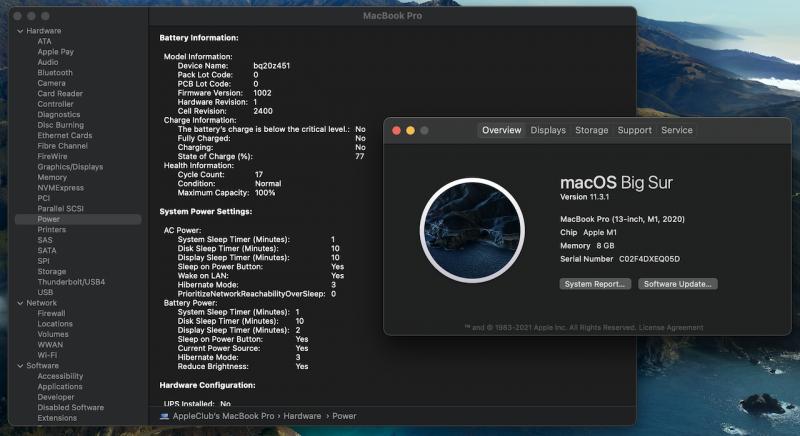Select Audio in the sidebar
This screenshot has width=800, height=436.
coord(47,62)
